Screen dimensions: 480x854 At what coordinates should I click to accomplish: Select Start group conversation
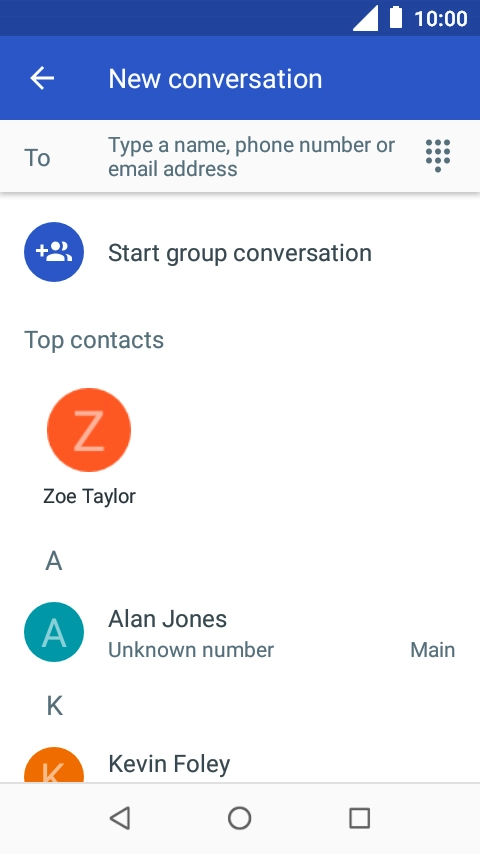coord(240,253)
